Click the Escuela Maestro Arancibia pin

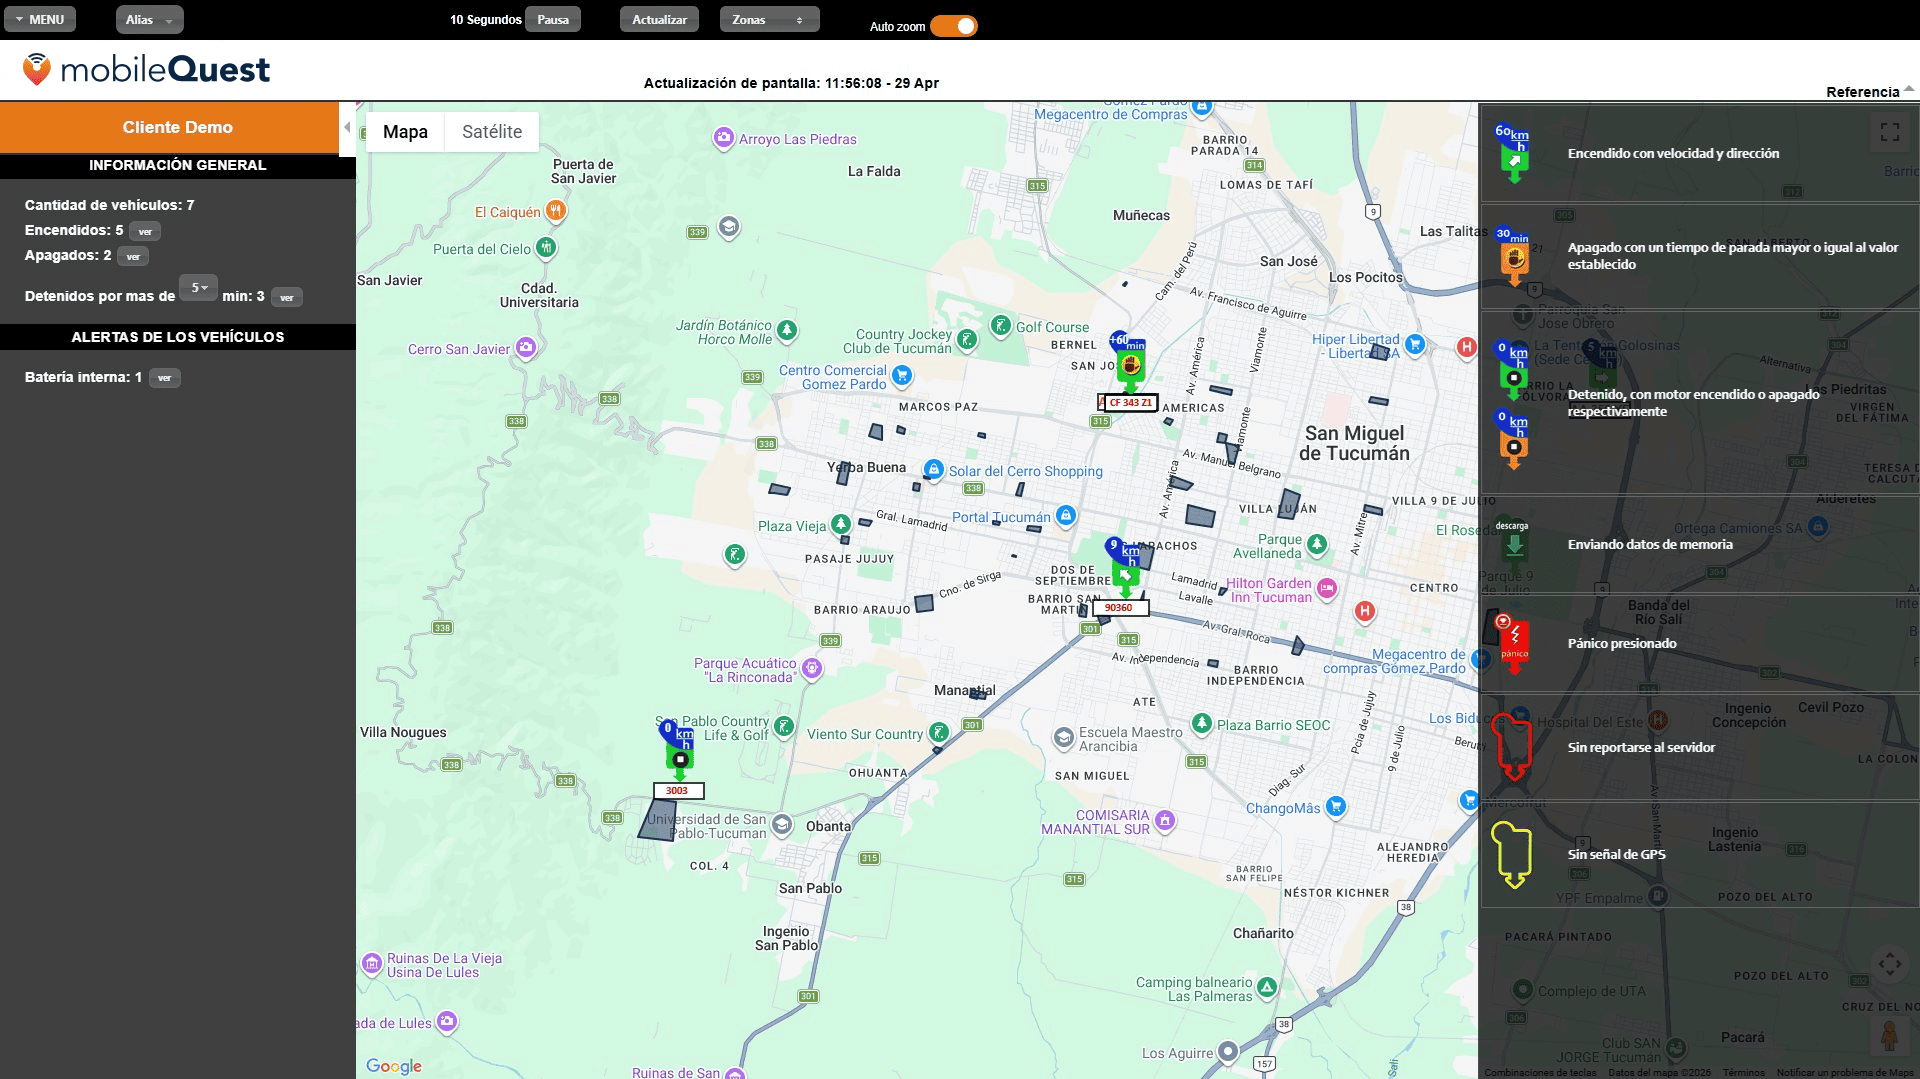1064,738
